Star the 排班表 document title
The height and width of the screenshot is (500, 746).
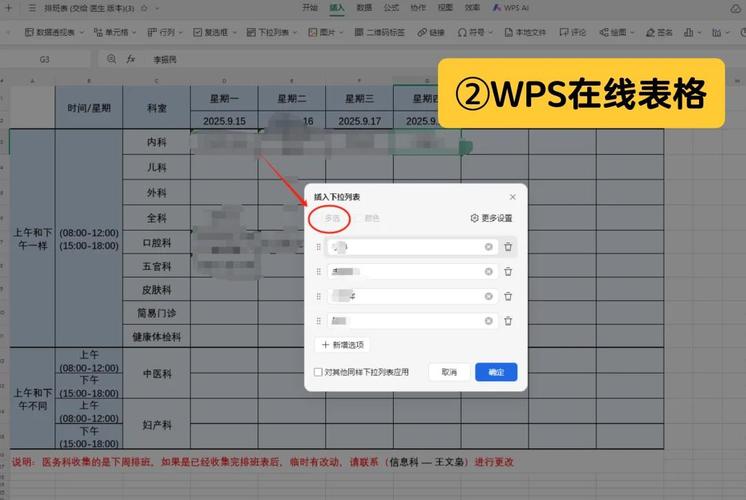point(144,8)
